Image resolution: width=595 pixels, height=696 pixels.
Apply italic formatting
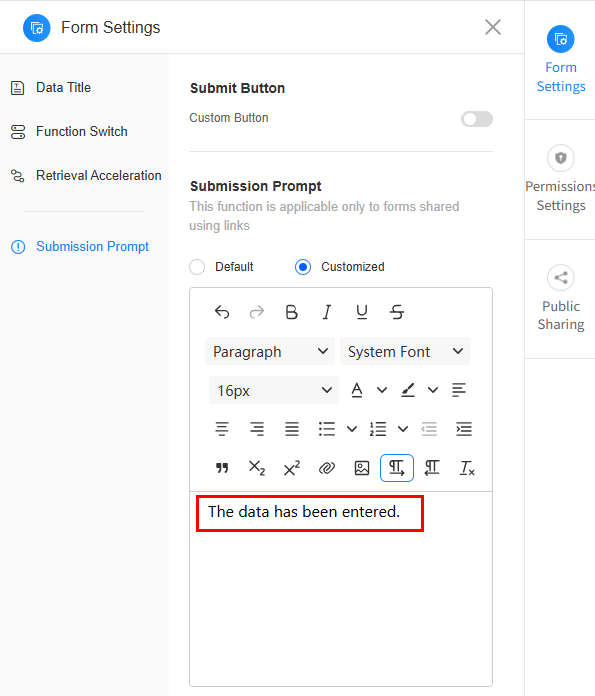[x=327, y=312]
